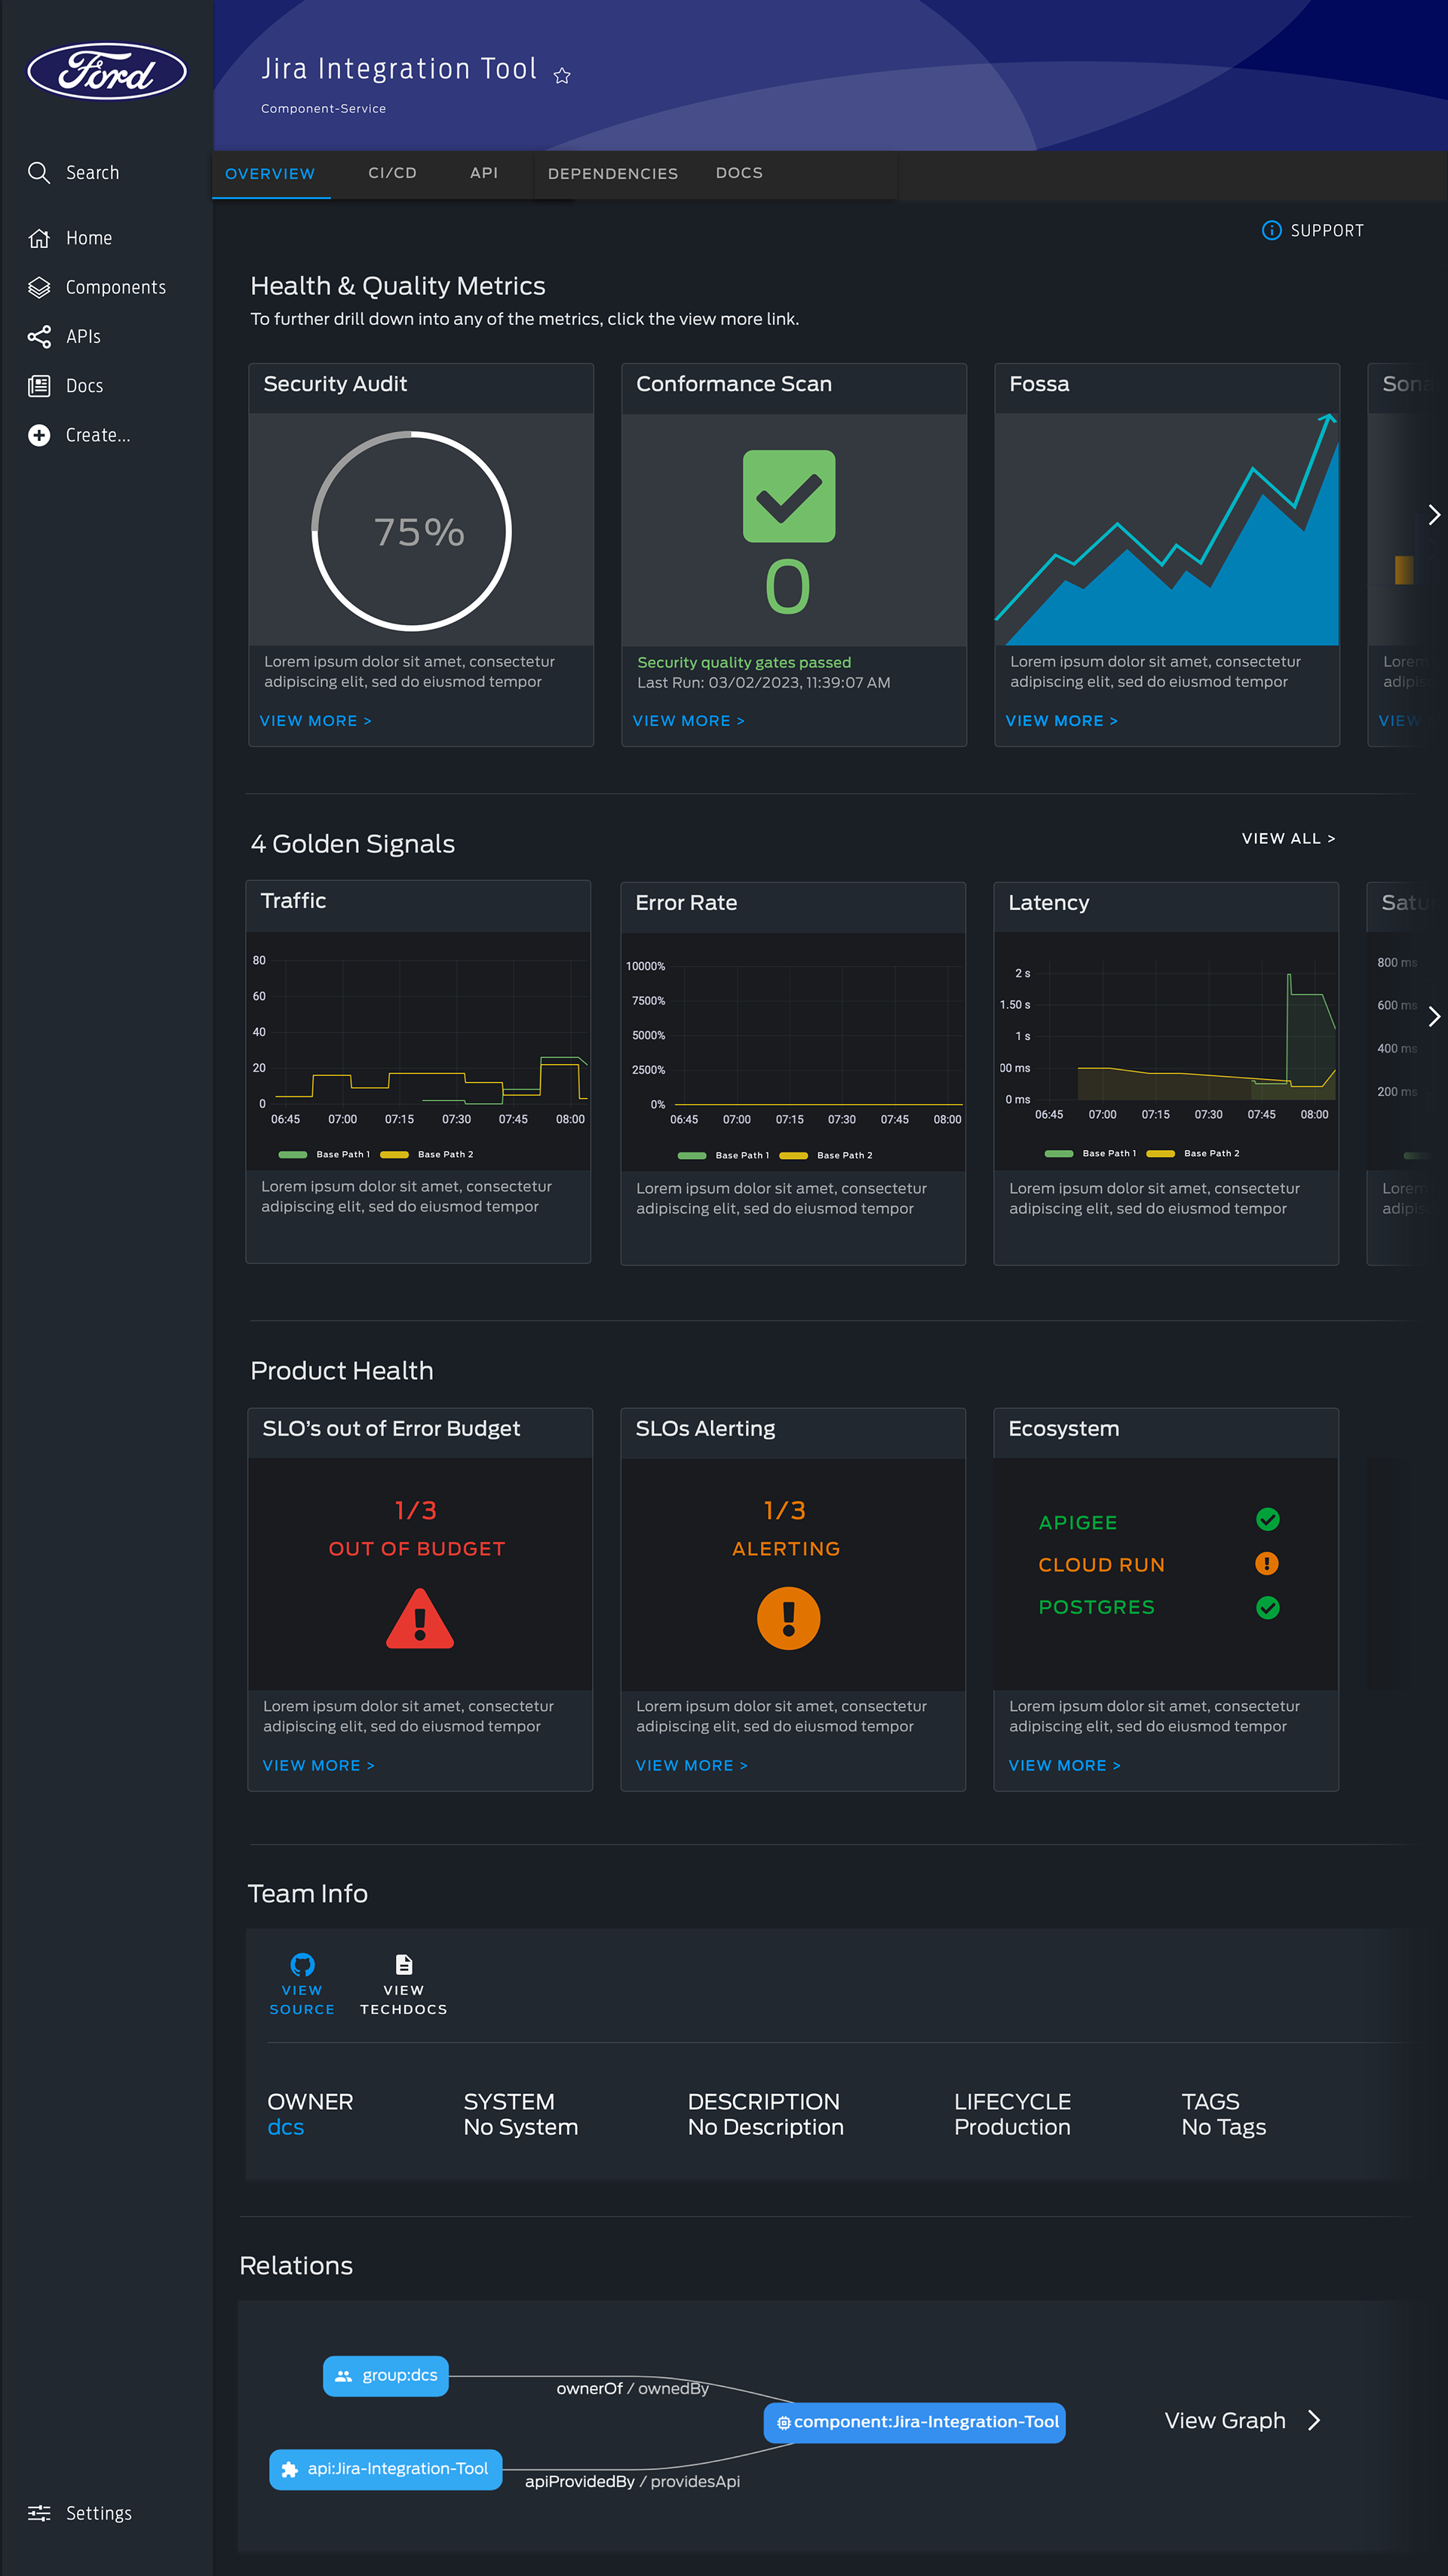Switch to the Overview tab
Viewport: 1448px width, 2576px height.
pos(270,174)
